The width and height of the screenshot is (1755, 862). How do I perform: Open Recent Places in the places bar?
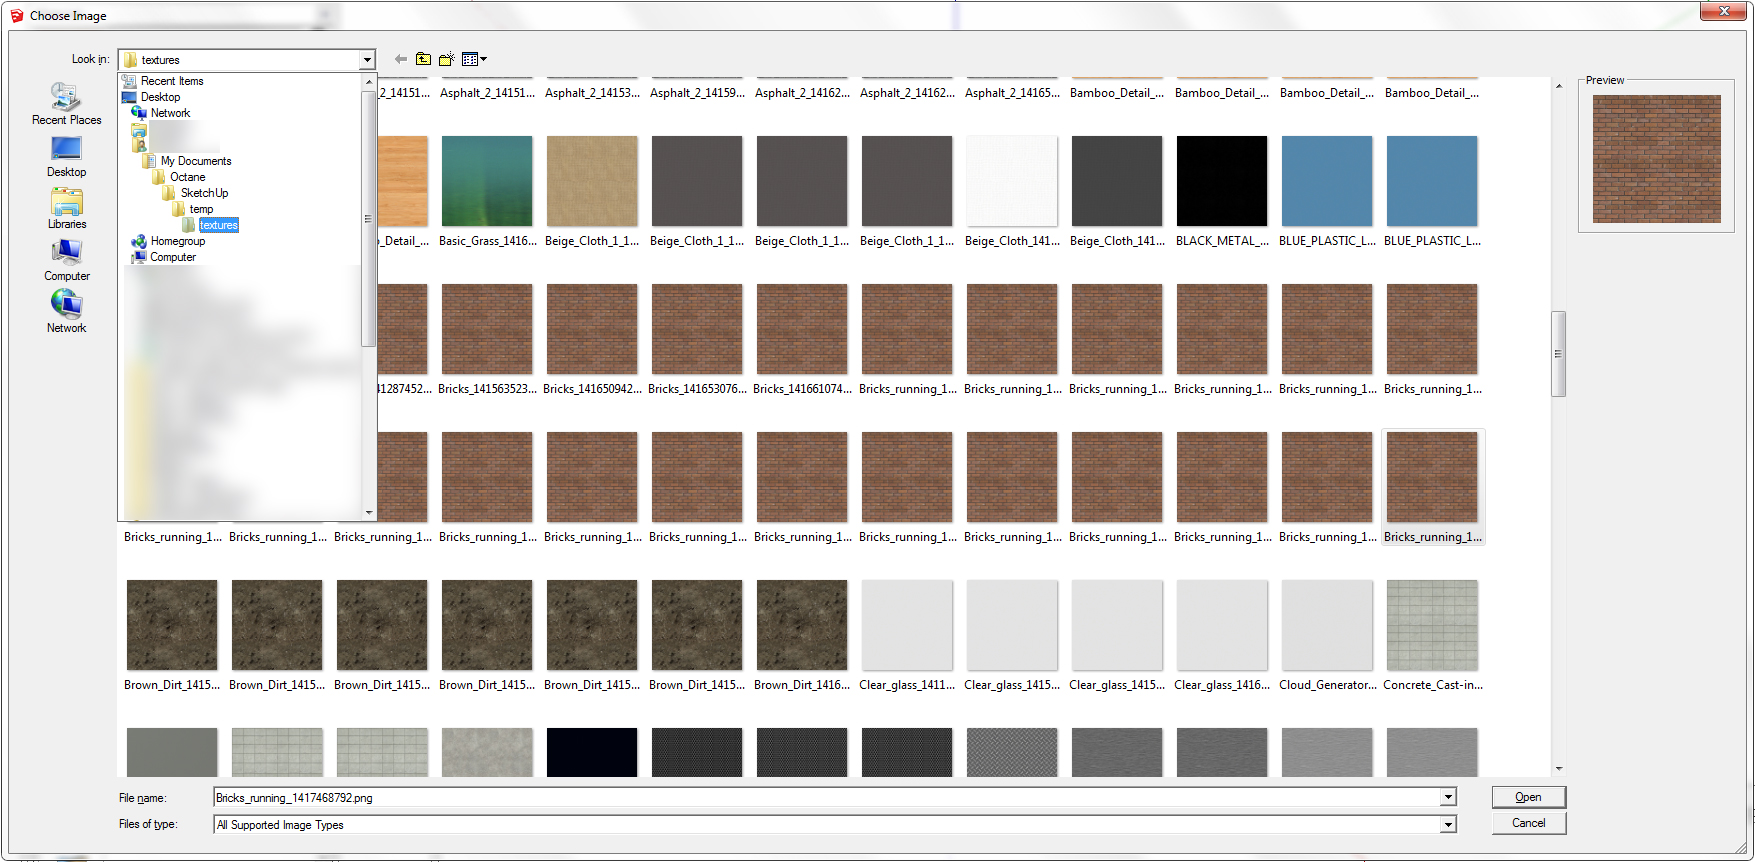click(66, 104)
